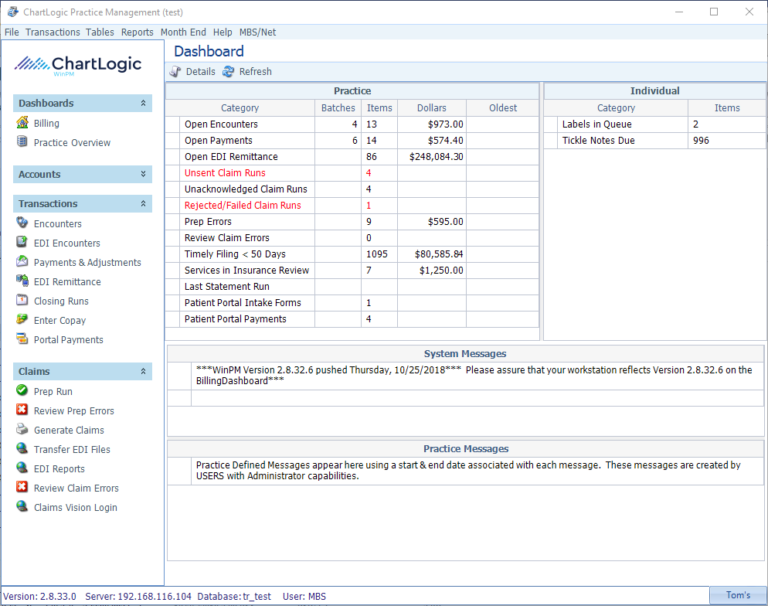Viewport: 768px width, 606px height.
Task: Open the Billing dashboard link
Action: click(x=47, y=123)
